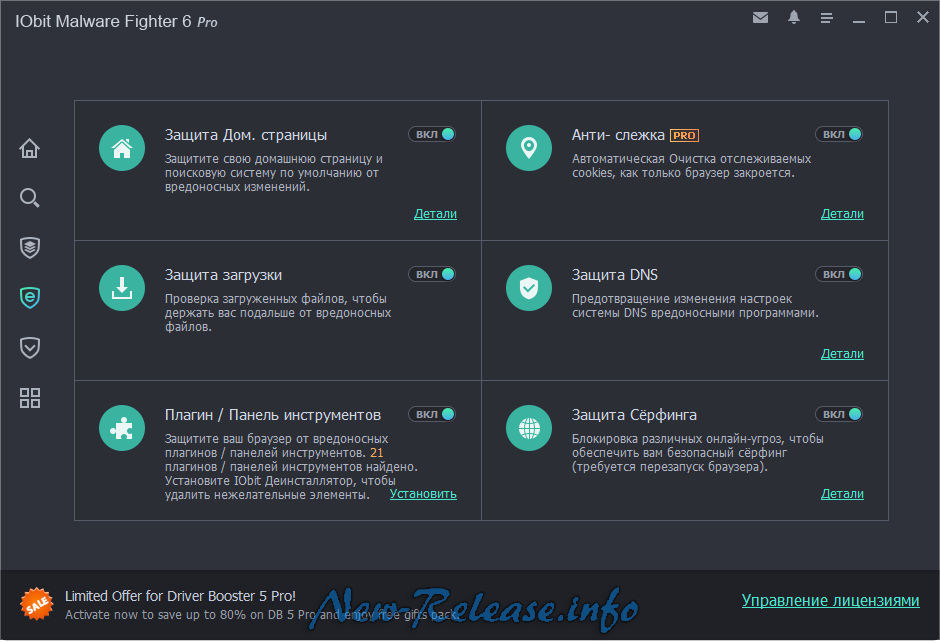Disable the Защита загрузки switch
The image size is (940, 642).
click(432, 274)
